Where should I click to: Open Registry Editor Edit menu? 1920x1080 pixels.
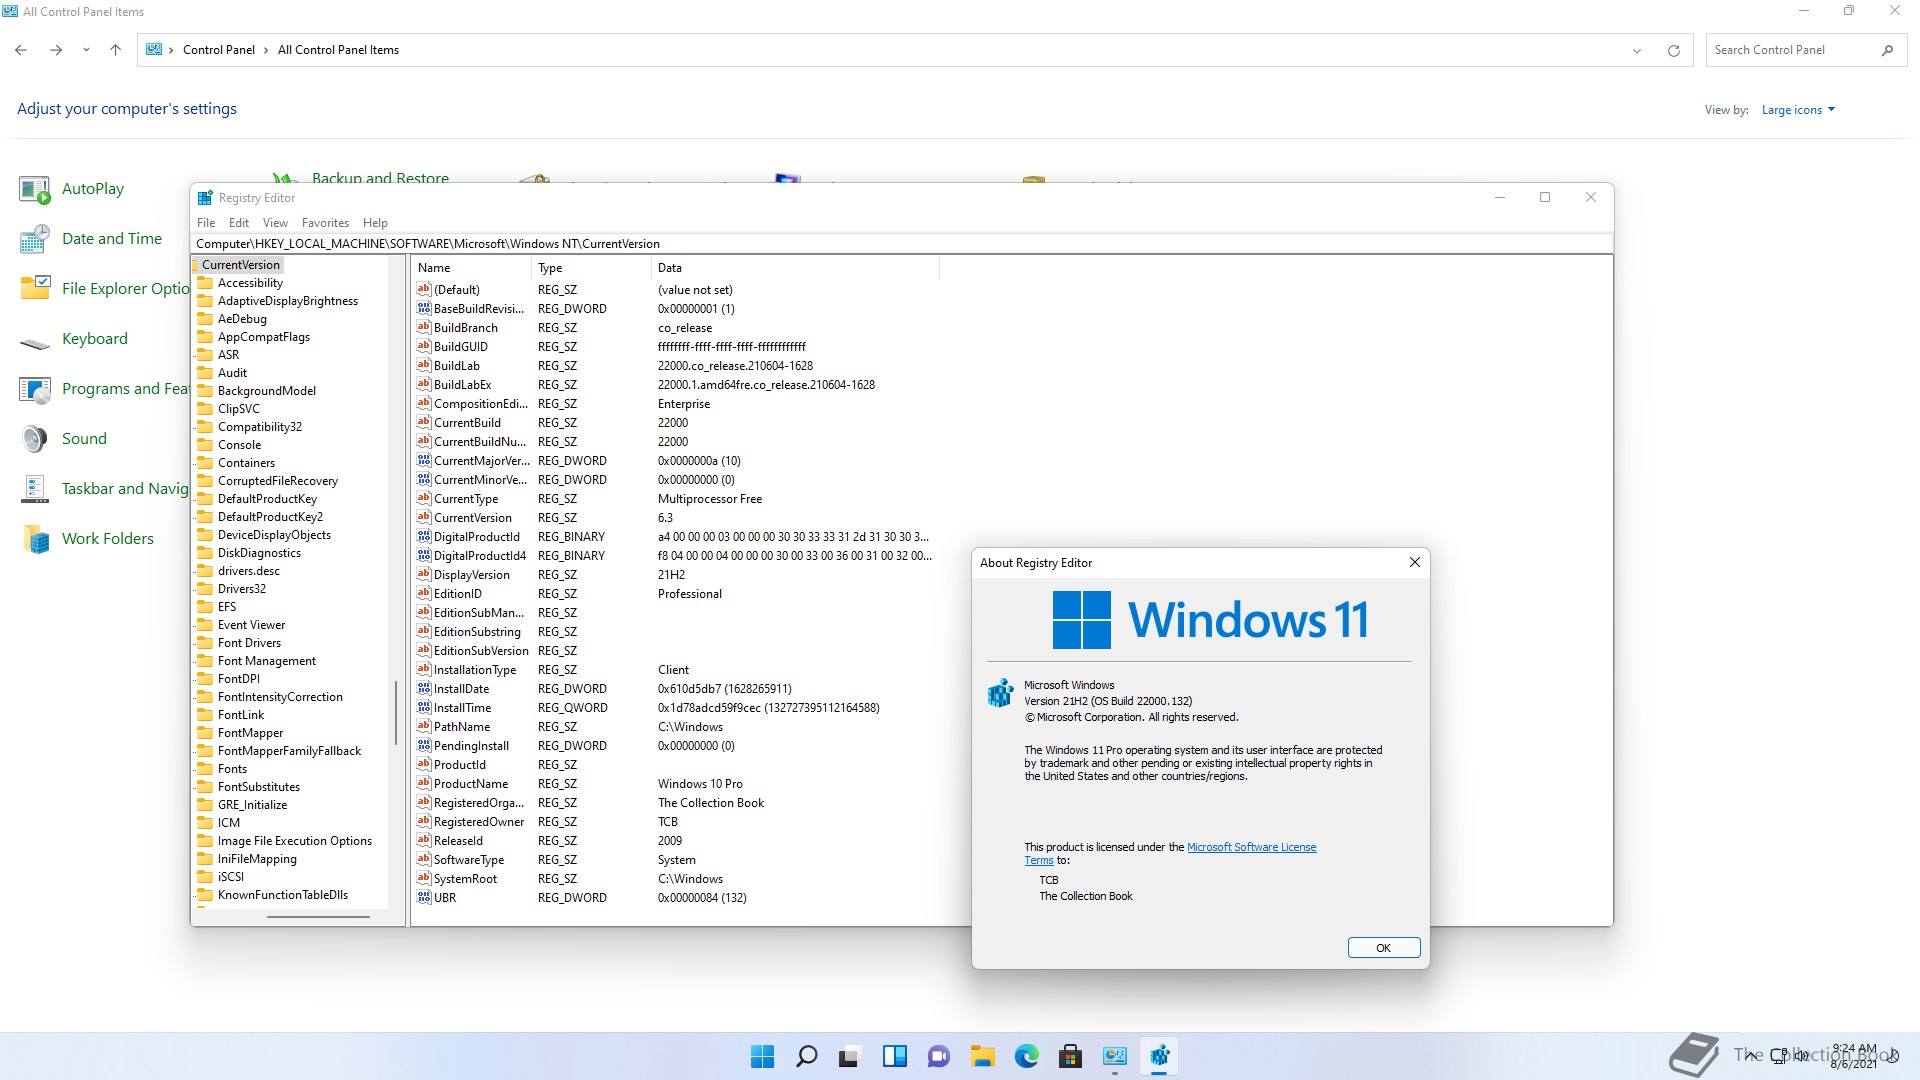pyautogui.click(x=239, y=223)
